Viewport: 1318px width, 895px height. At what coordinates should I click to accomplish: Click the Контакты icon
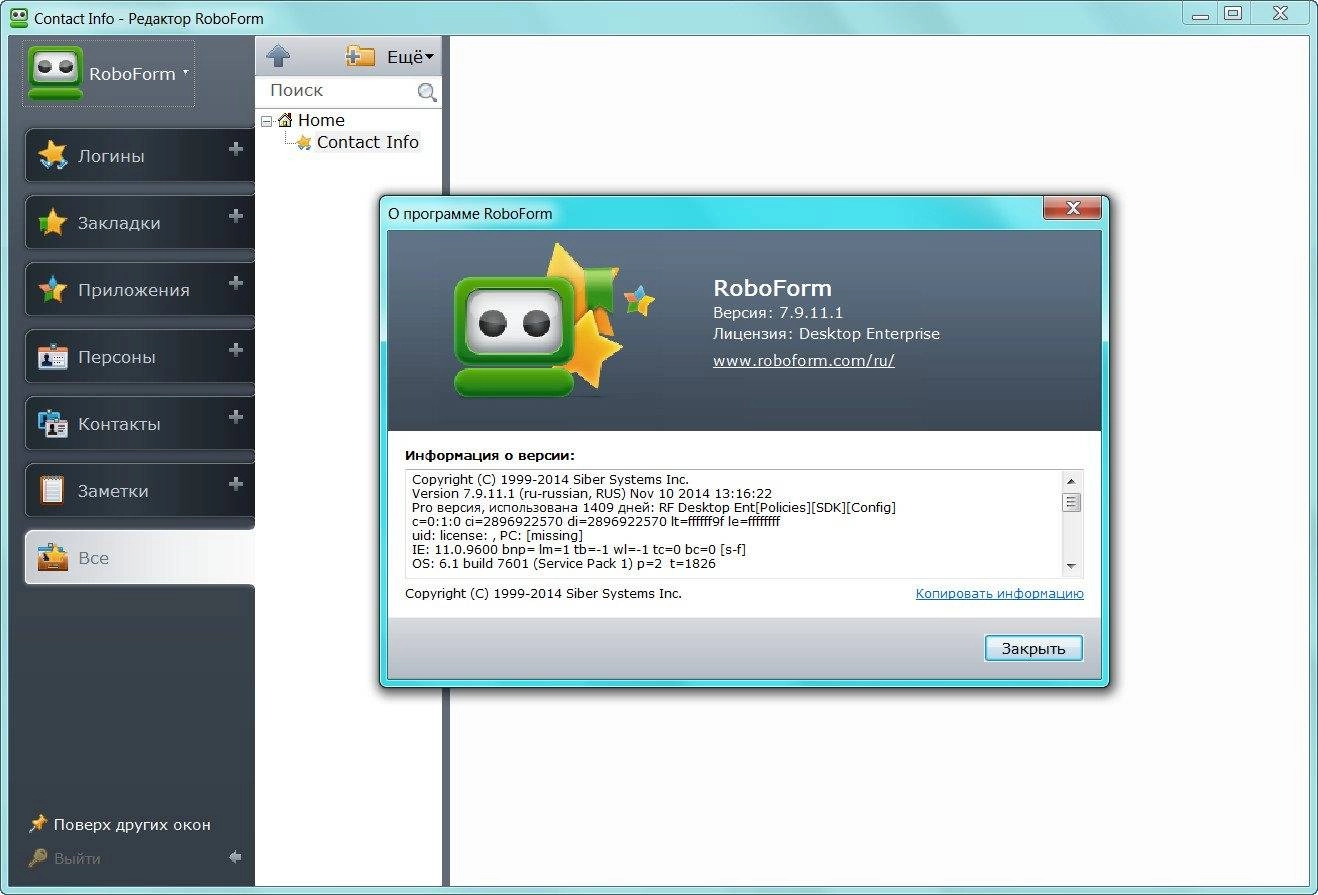[52, 424]
